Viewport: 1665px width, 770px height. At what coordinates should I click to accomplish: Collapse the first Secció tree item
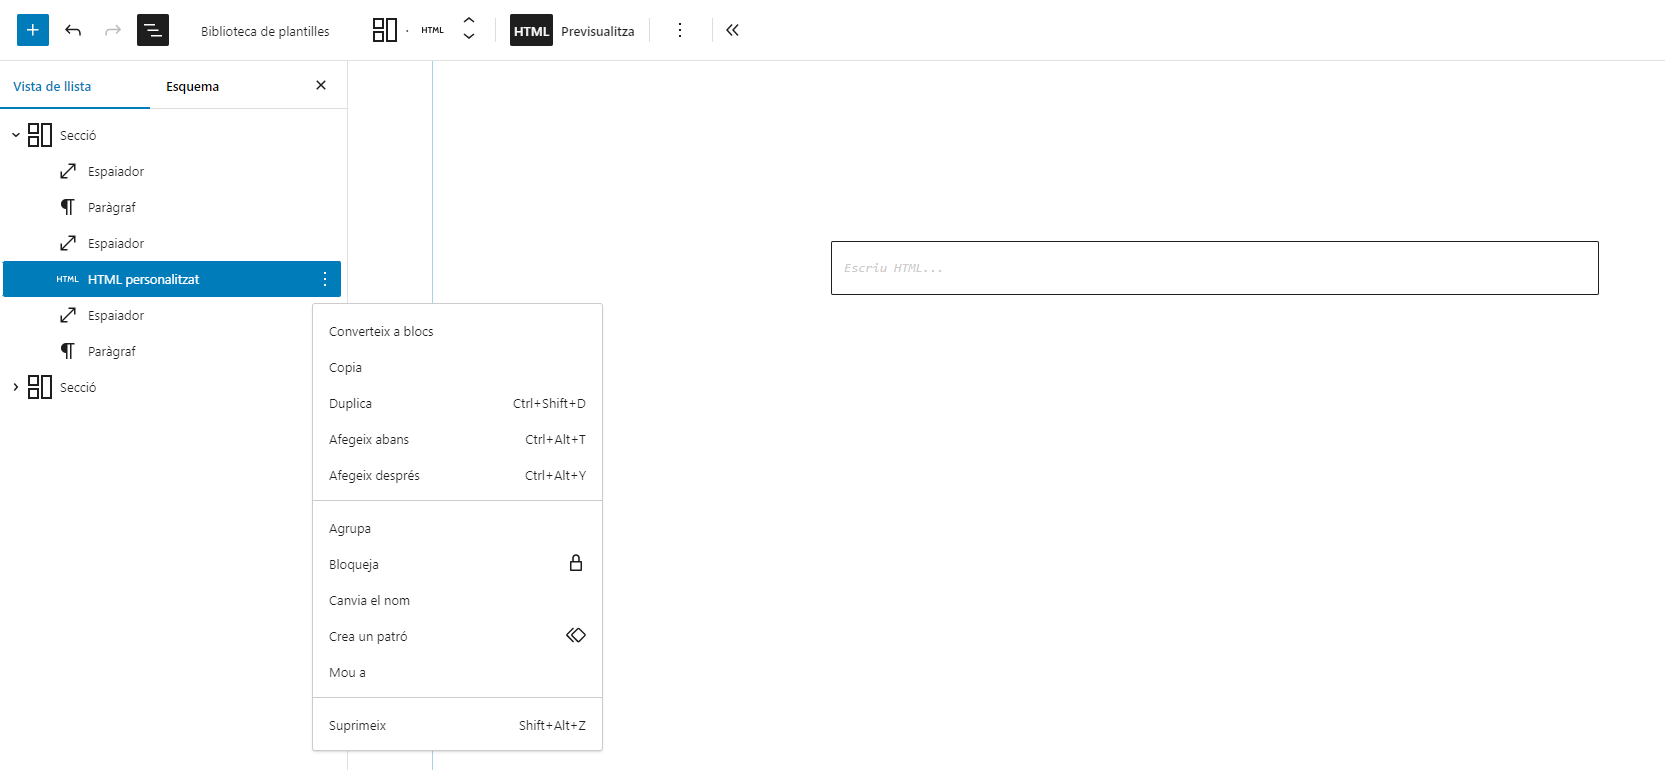(16, 135)
